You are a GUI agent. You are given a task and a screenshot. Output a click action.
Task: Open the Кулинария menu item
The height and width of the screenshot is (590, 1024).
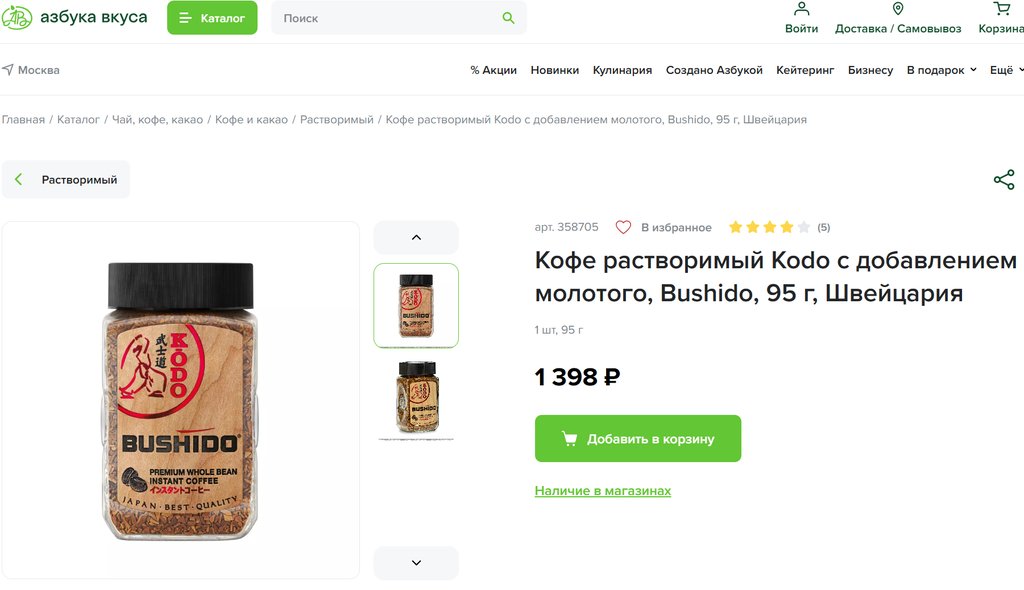click(x=622, y=70)
